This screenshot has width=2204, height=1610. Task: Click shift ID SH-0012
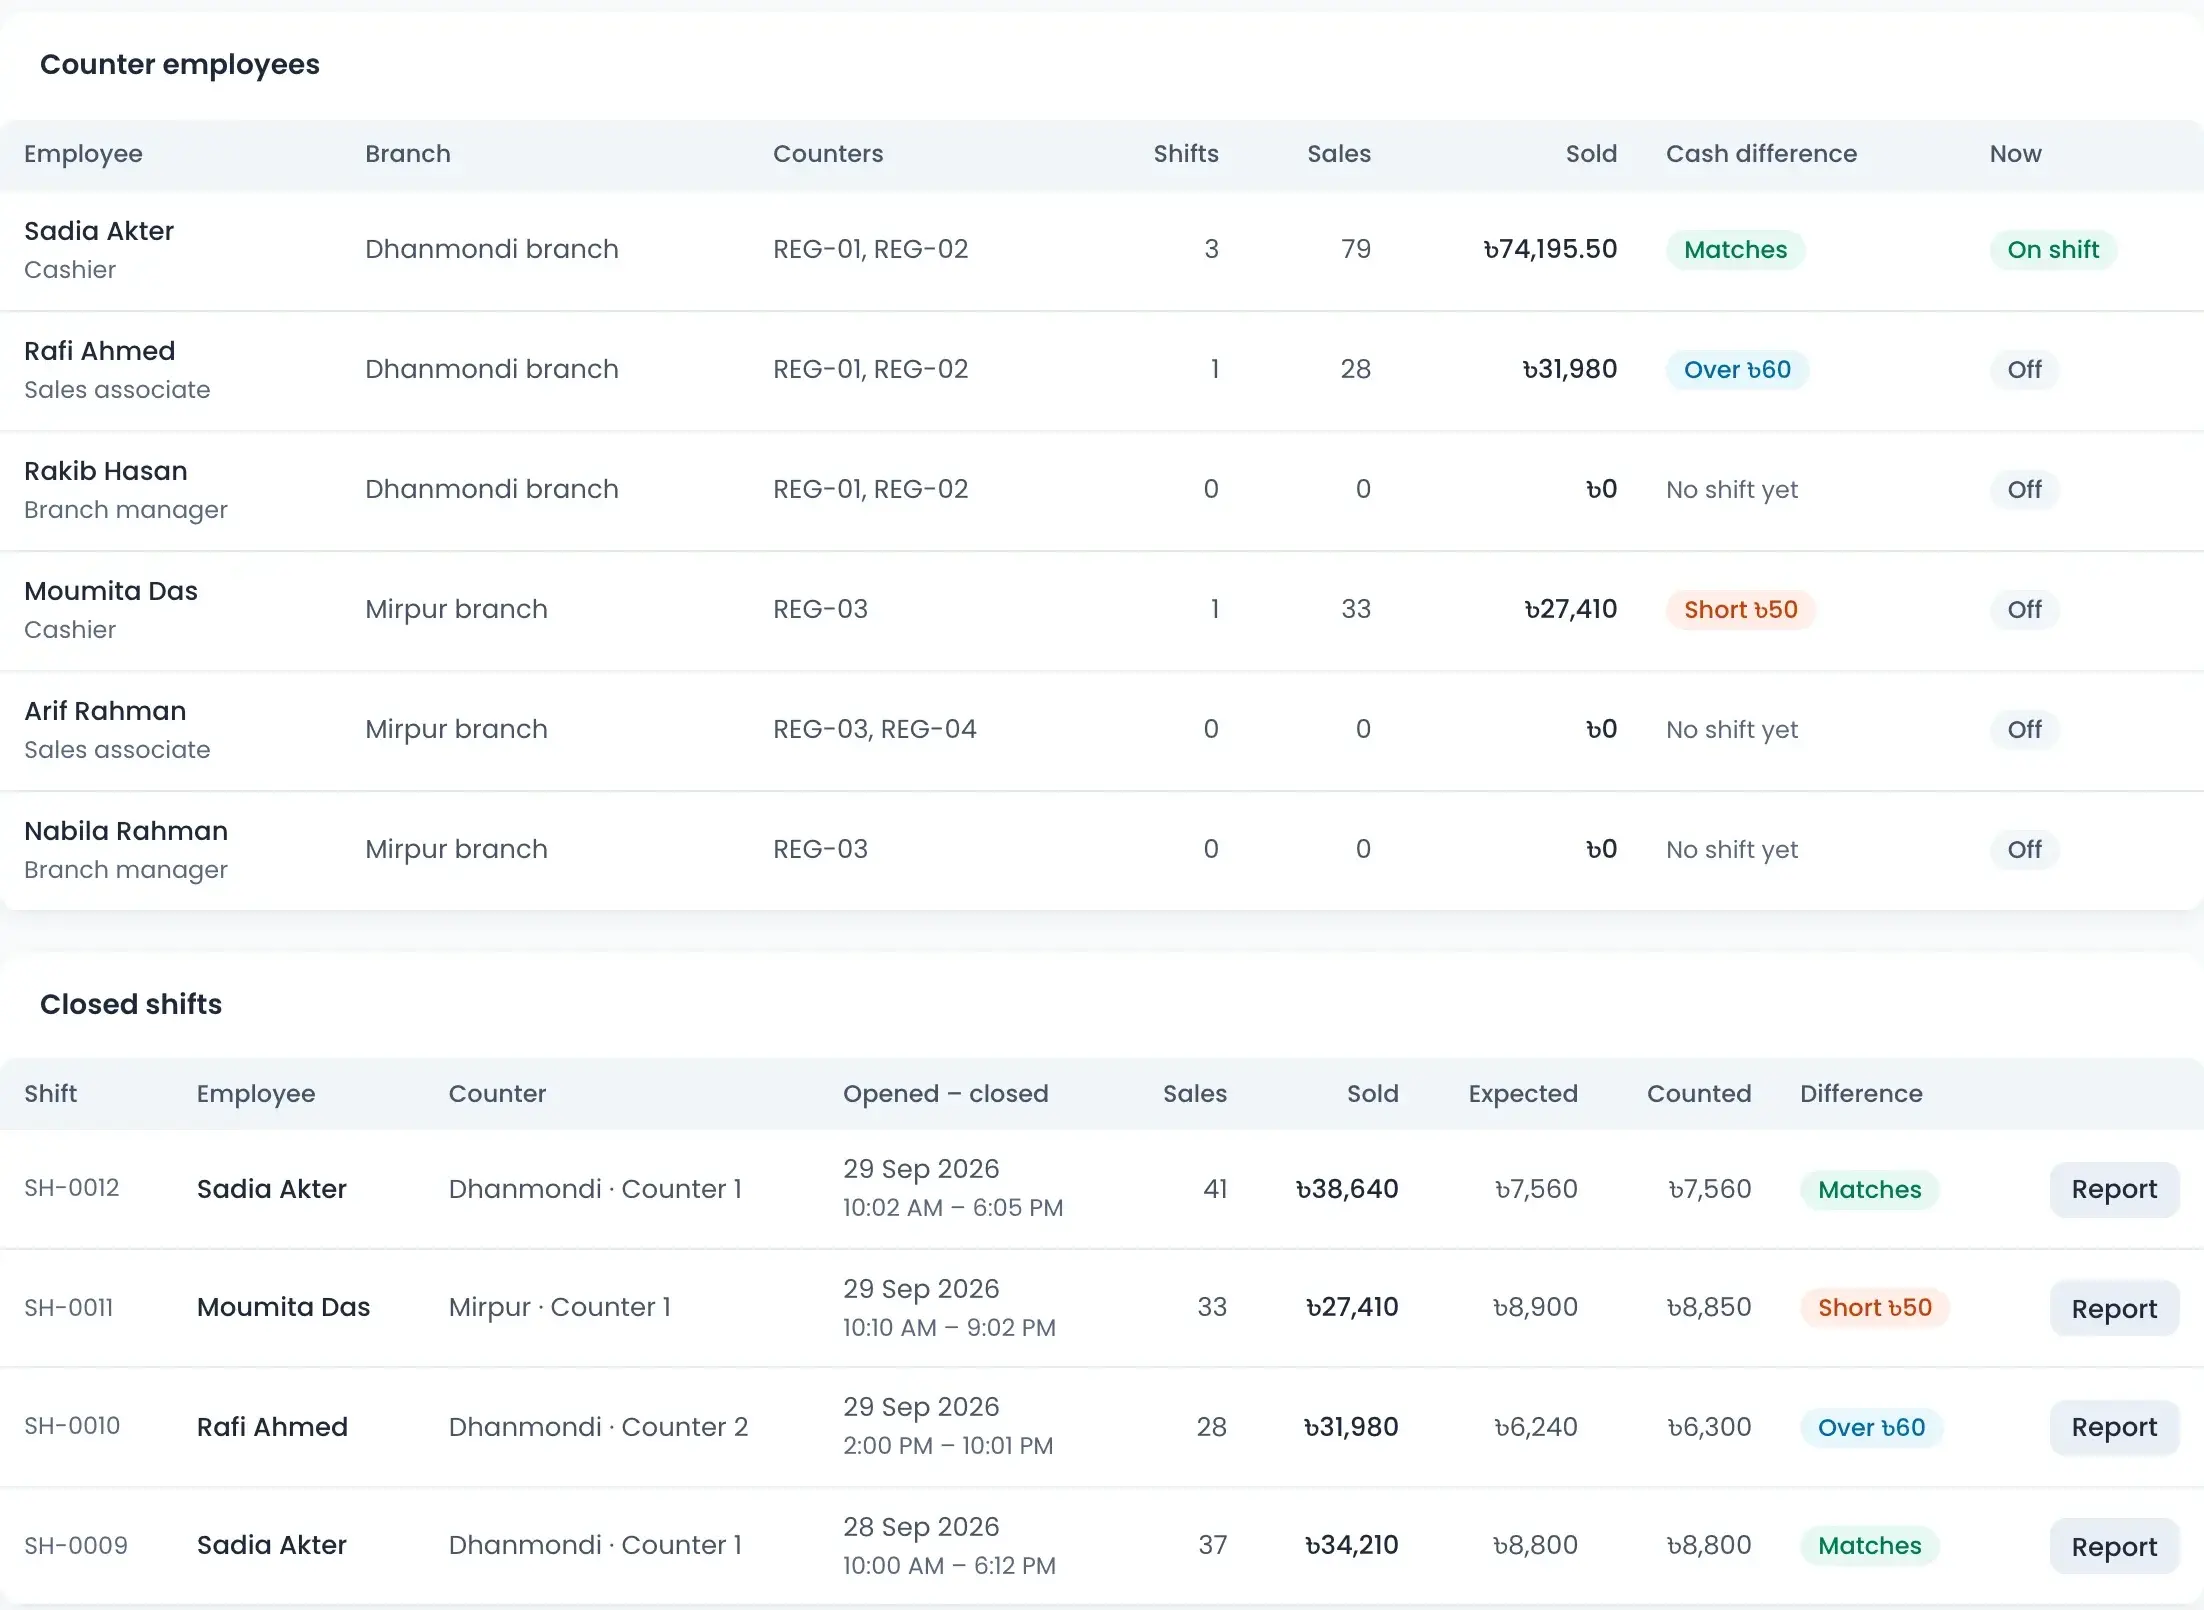[x=72, y=1188]
